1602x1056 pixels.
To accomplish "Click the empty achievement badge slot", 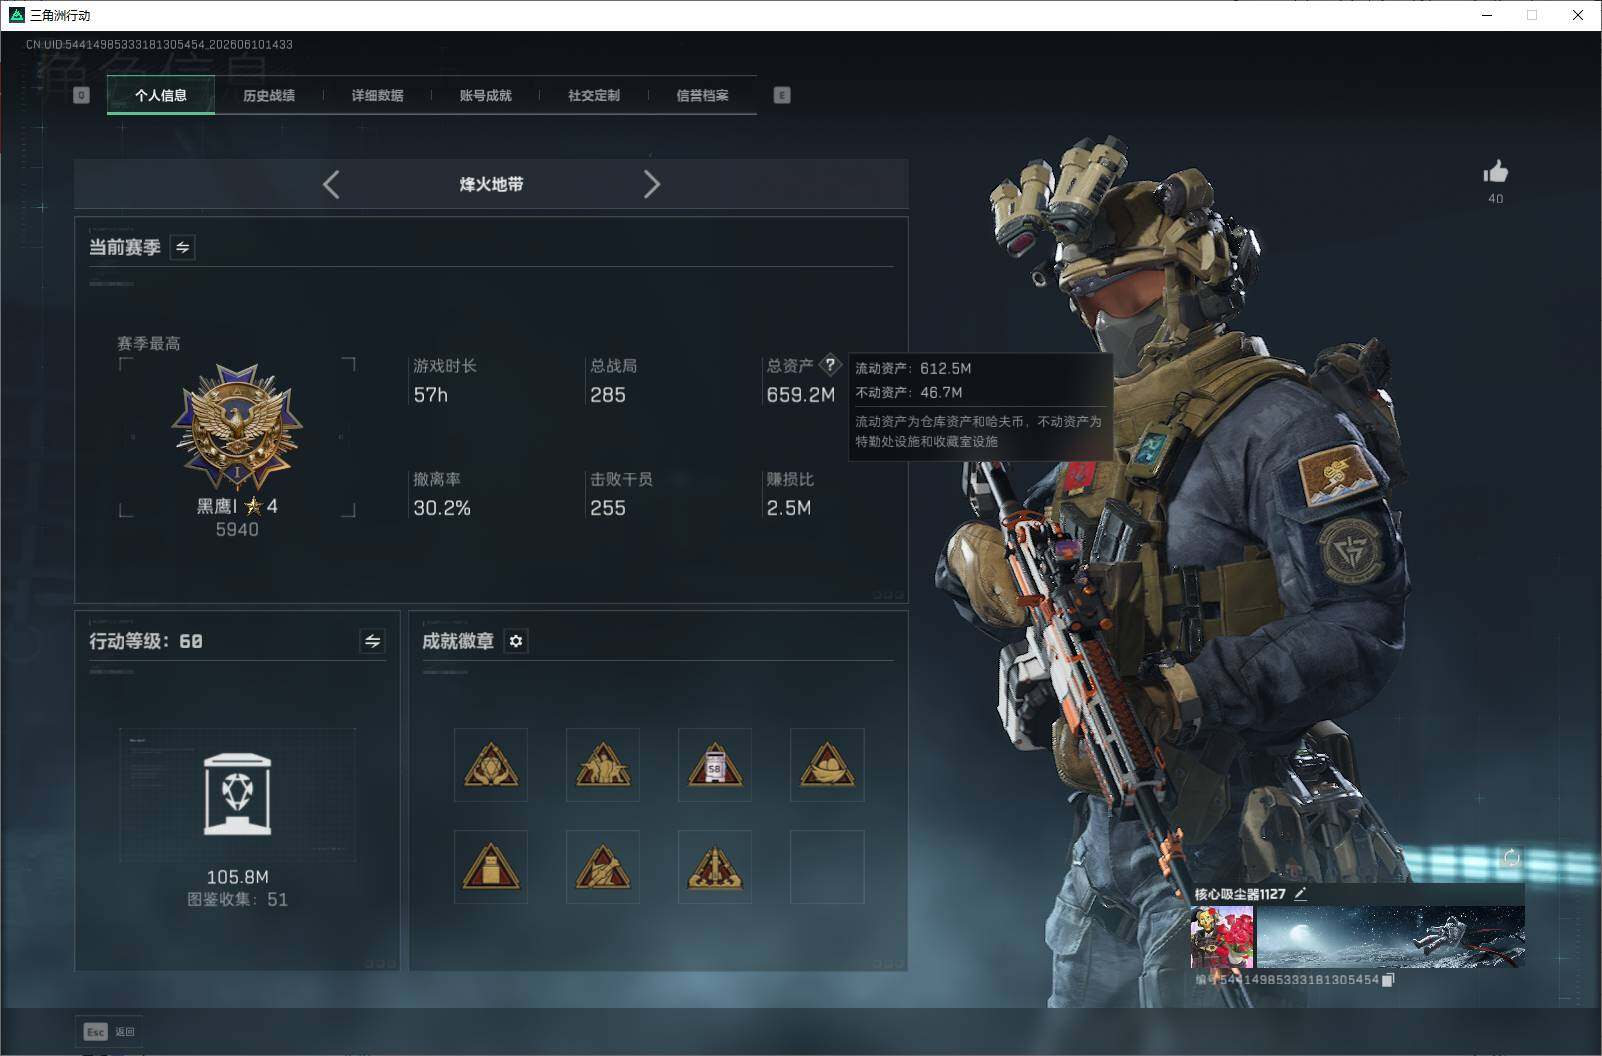I will pos(827,867).
